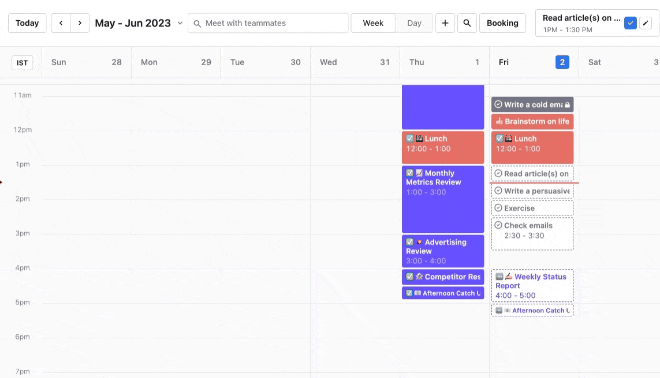Go to the next week arrow
The image size is (660, 378).
point(80,23)
